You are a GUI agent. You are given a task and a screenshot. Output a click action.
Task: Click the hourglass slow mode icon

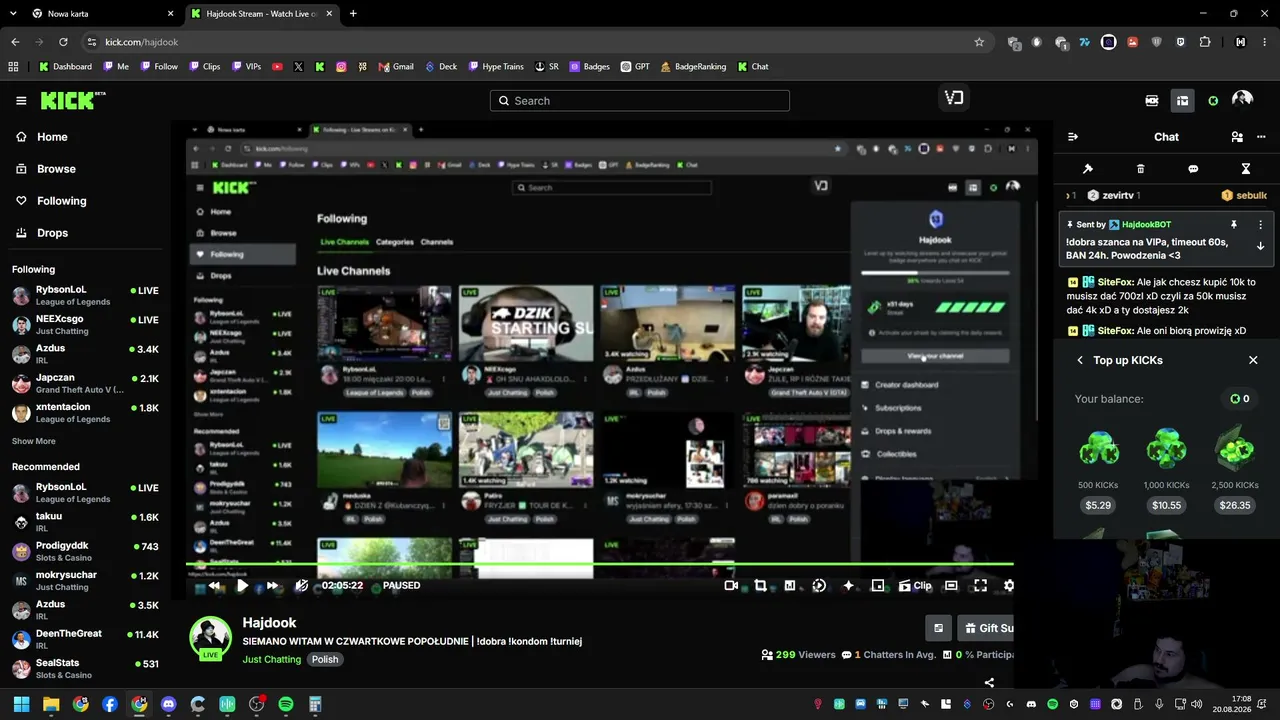(1246, 169)
